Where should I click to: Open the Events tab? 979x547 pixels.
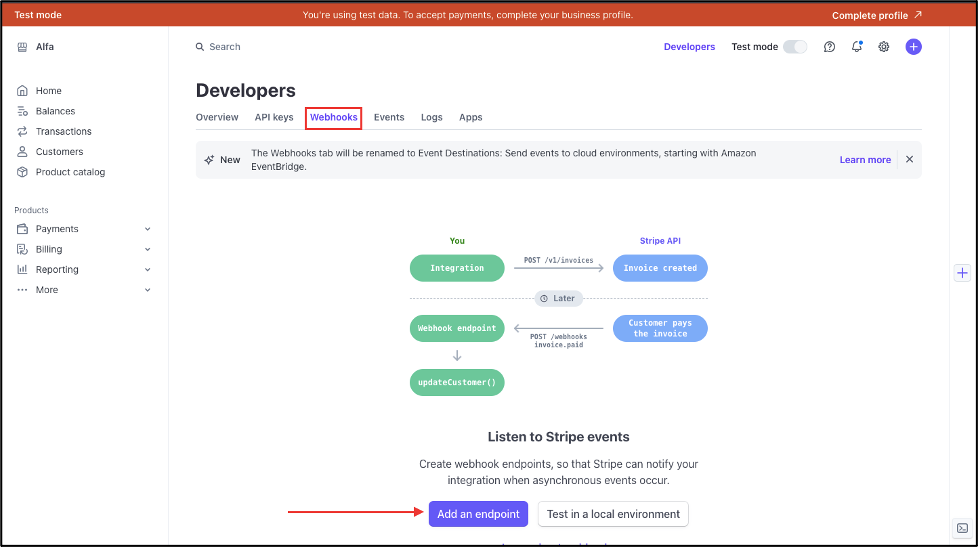tap(389, 117)
